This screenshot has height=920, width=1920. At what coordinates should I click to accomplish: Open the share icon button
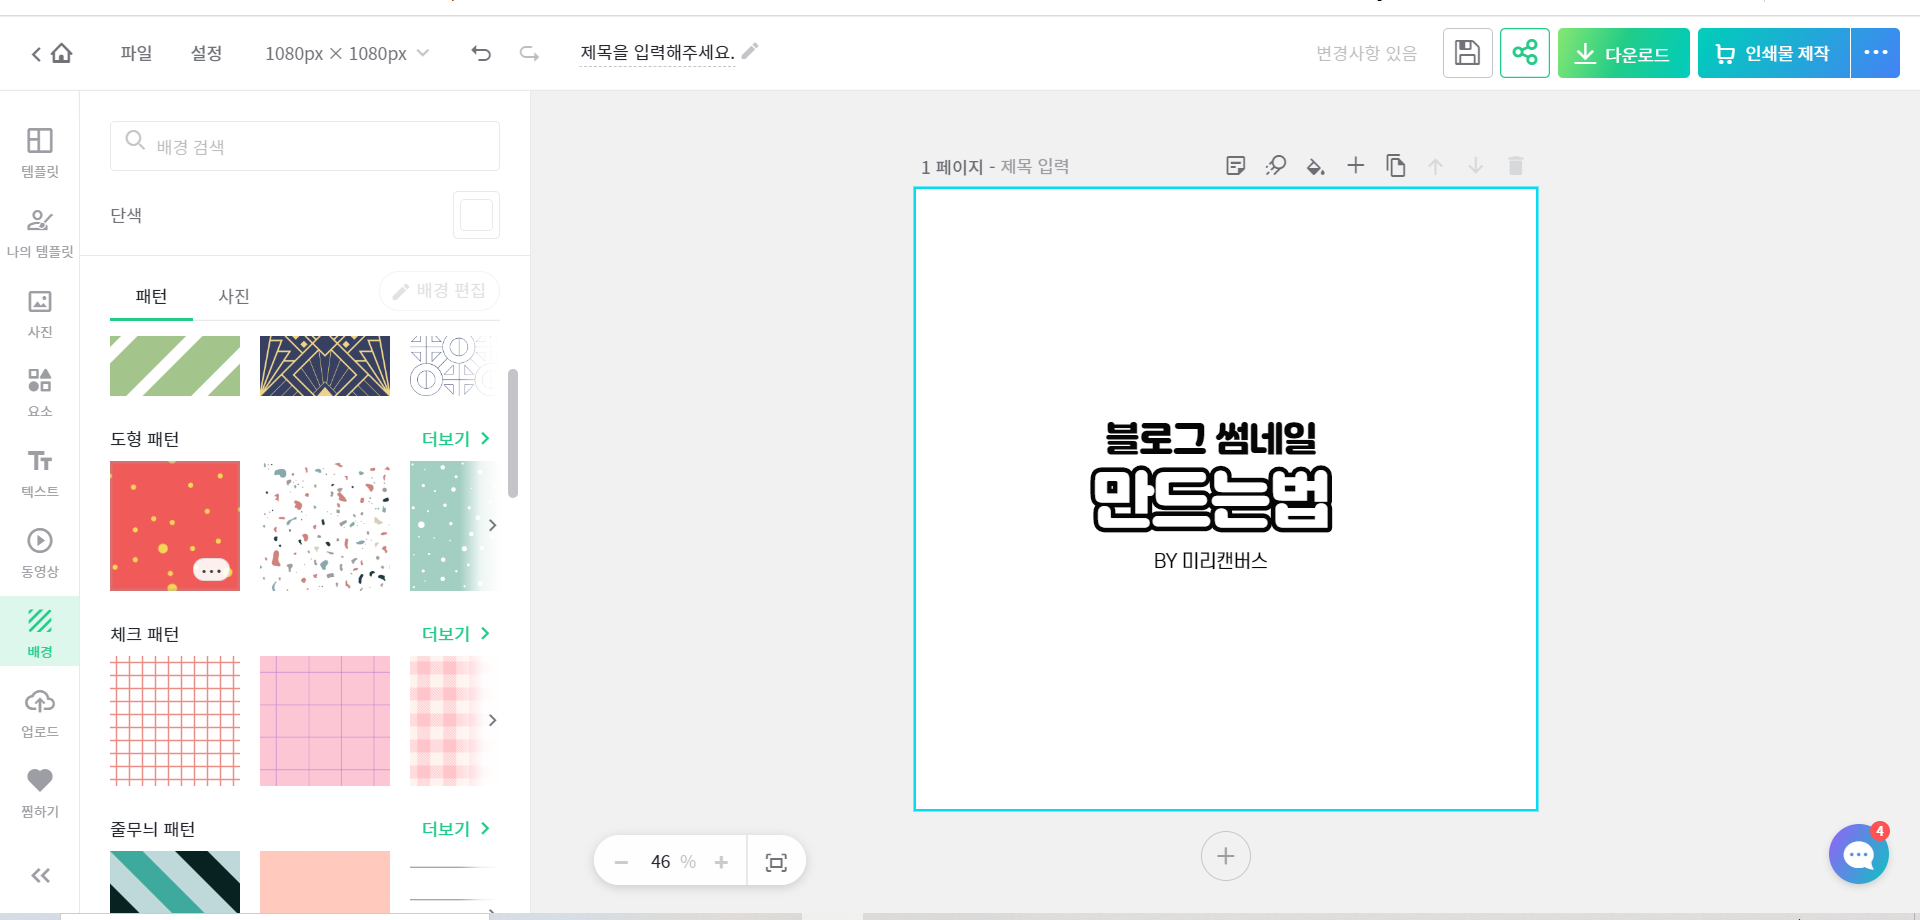pyautogui.click(x=1524, y=53)
